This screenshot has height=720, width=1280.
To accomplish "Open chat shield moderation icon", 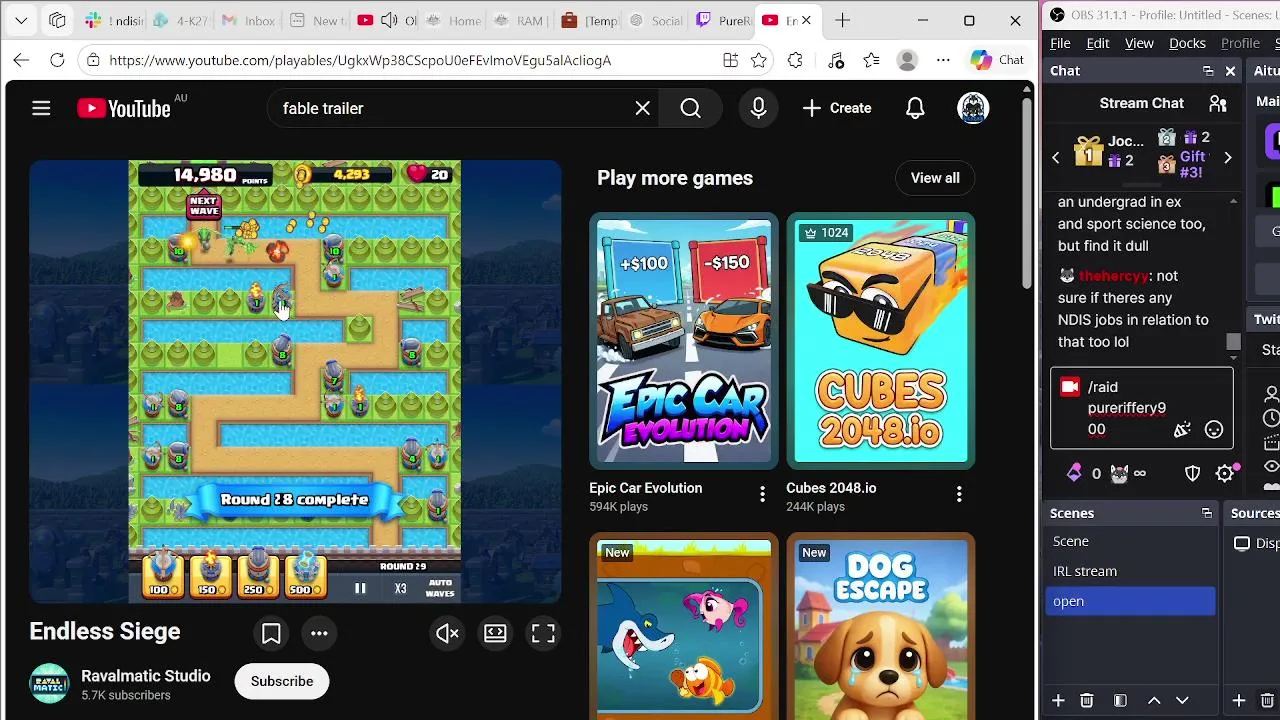I will (x=1192, y=474).
